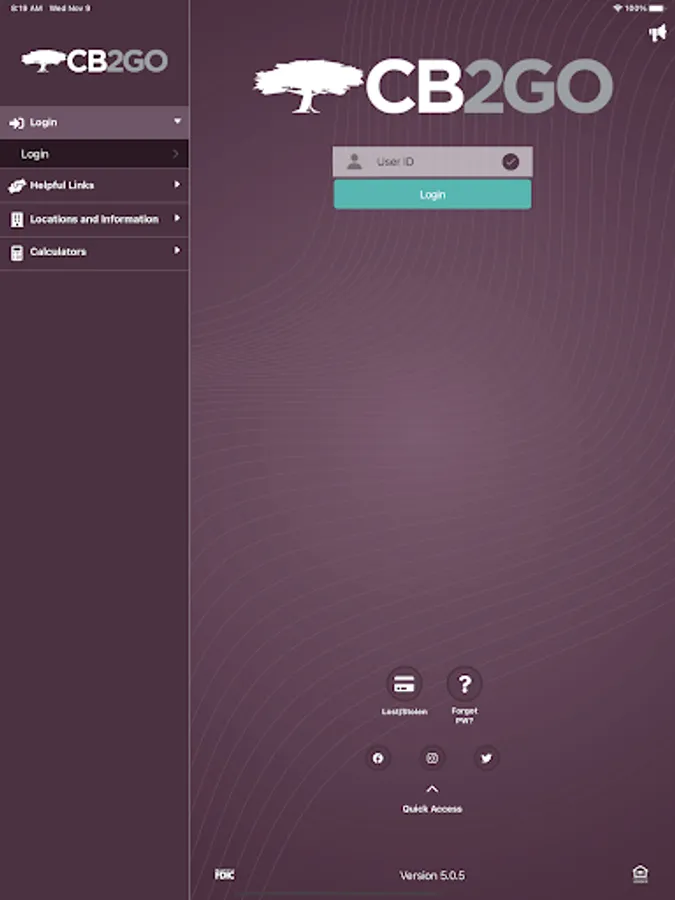Tap the Forgot PW question mark icon
The height and width of the screenshot is (900, 675).
pyautogui.click(x=464, y=684)
